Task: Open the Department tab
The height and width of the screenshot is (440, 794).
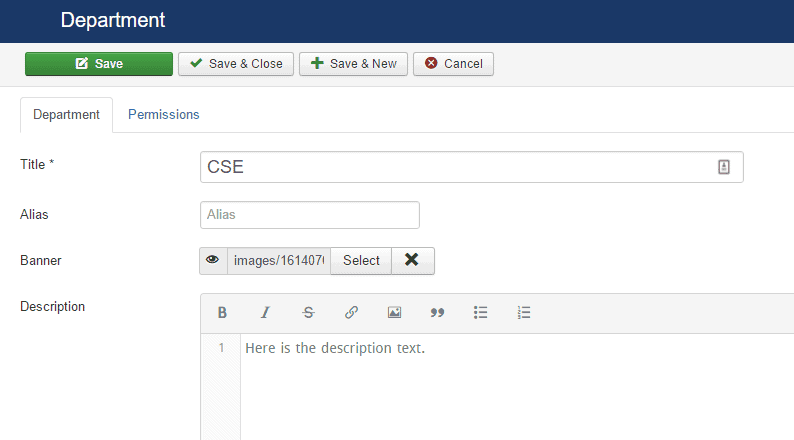Action: pyautogui.click(x=66, y=115)
